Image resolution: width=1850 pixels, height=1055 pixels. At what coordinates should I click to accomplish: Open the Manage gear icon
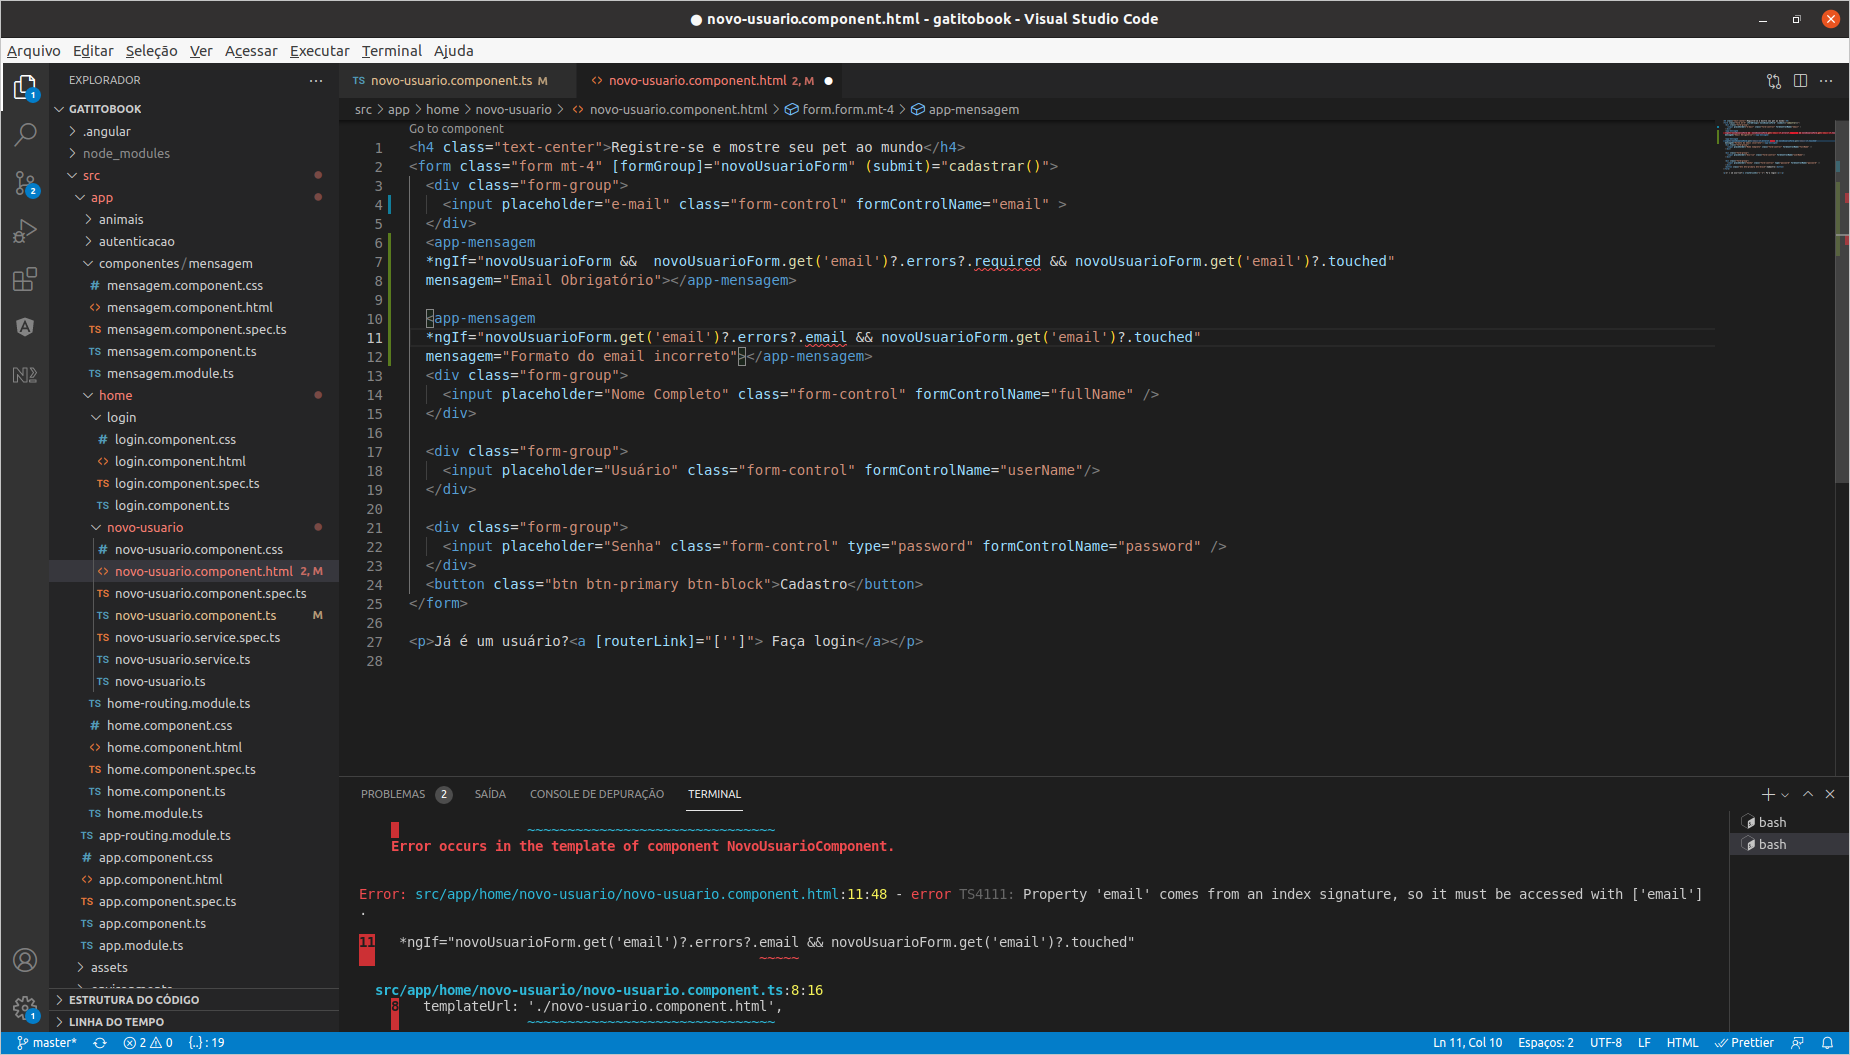coord(25,1008)
